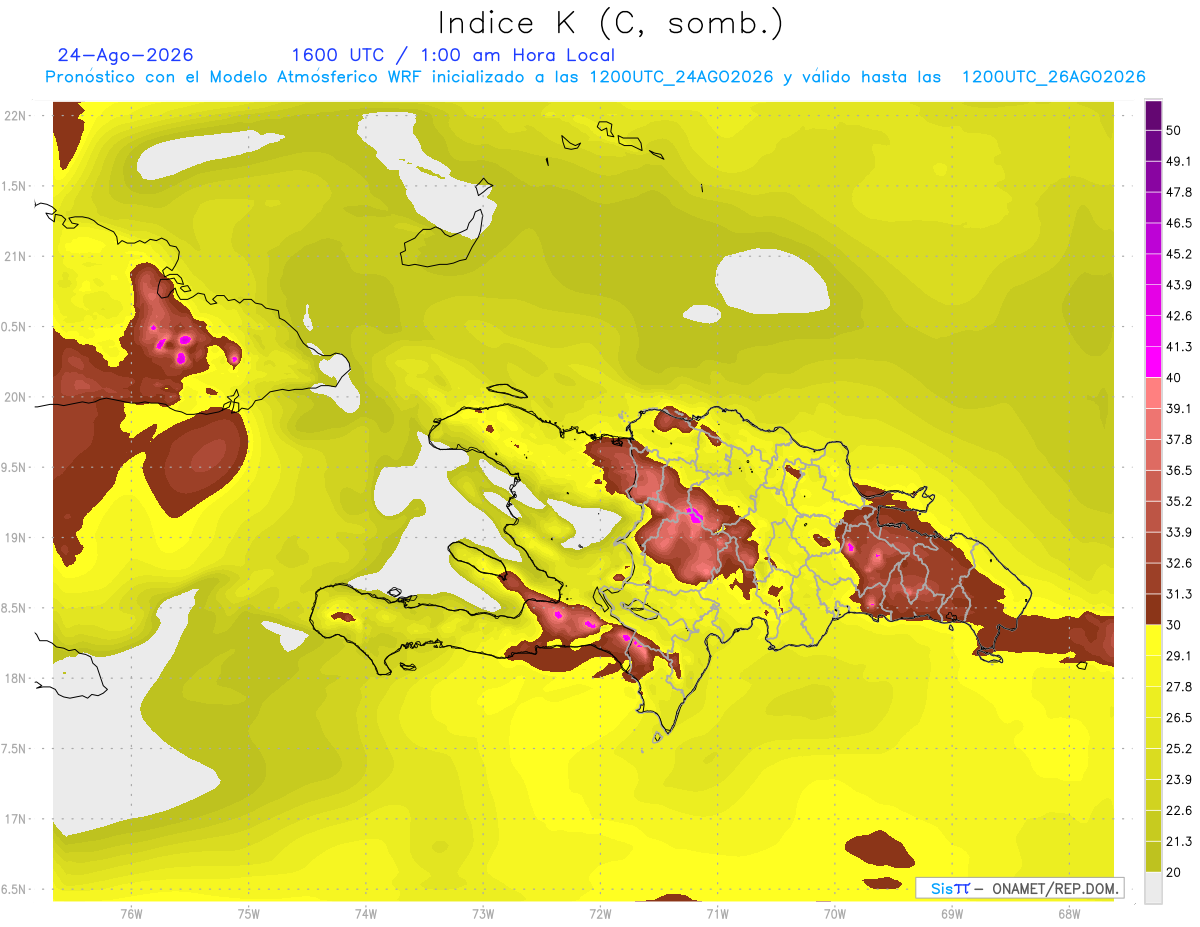Click the 'SisTT - ONAMET/REP.DOM.' credit label
Screen dimensions: 1200x927
(1019, 888)
